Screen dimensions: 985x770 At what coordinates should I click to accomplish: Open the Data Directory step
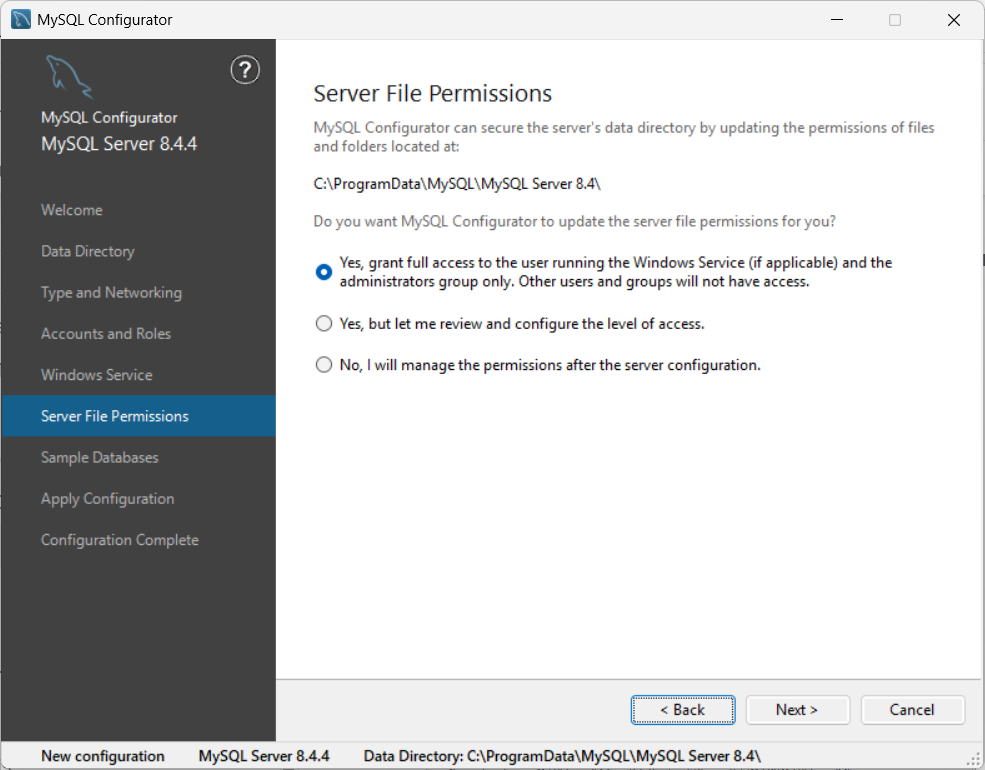[86, 251]
